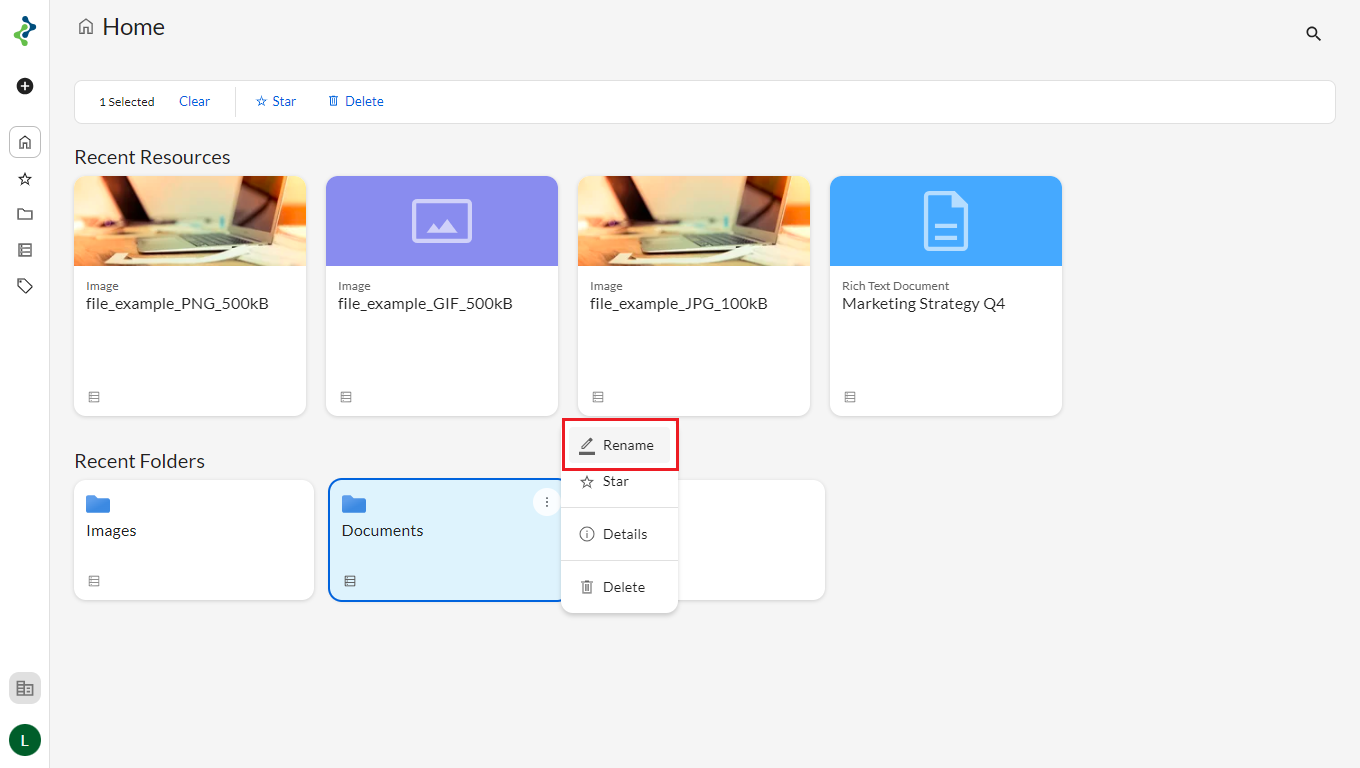Open the Starred section in sidebar

(x=25, y=179)
